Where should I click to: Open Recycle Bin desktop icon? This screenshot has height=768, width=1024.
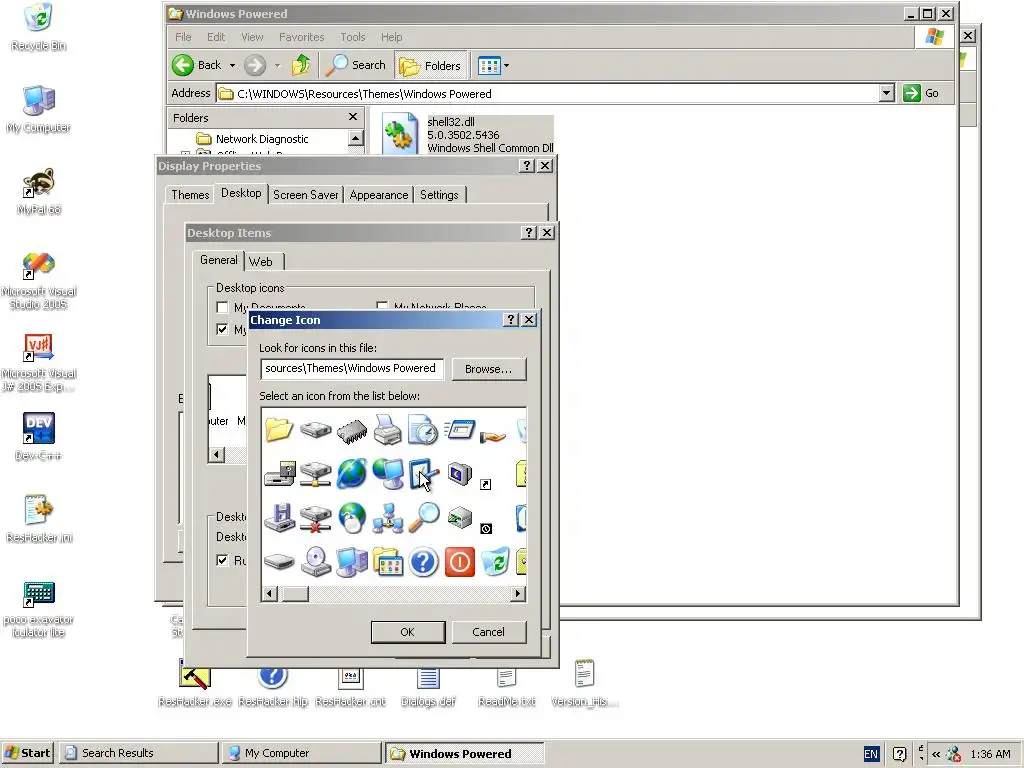39,28
